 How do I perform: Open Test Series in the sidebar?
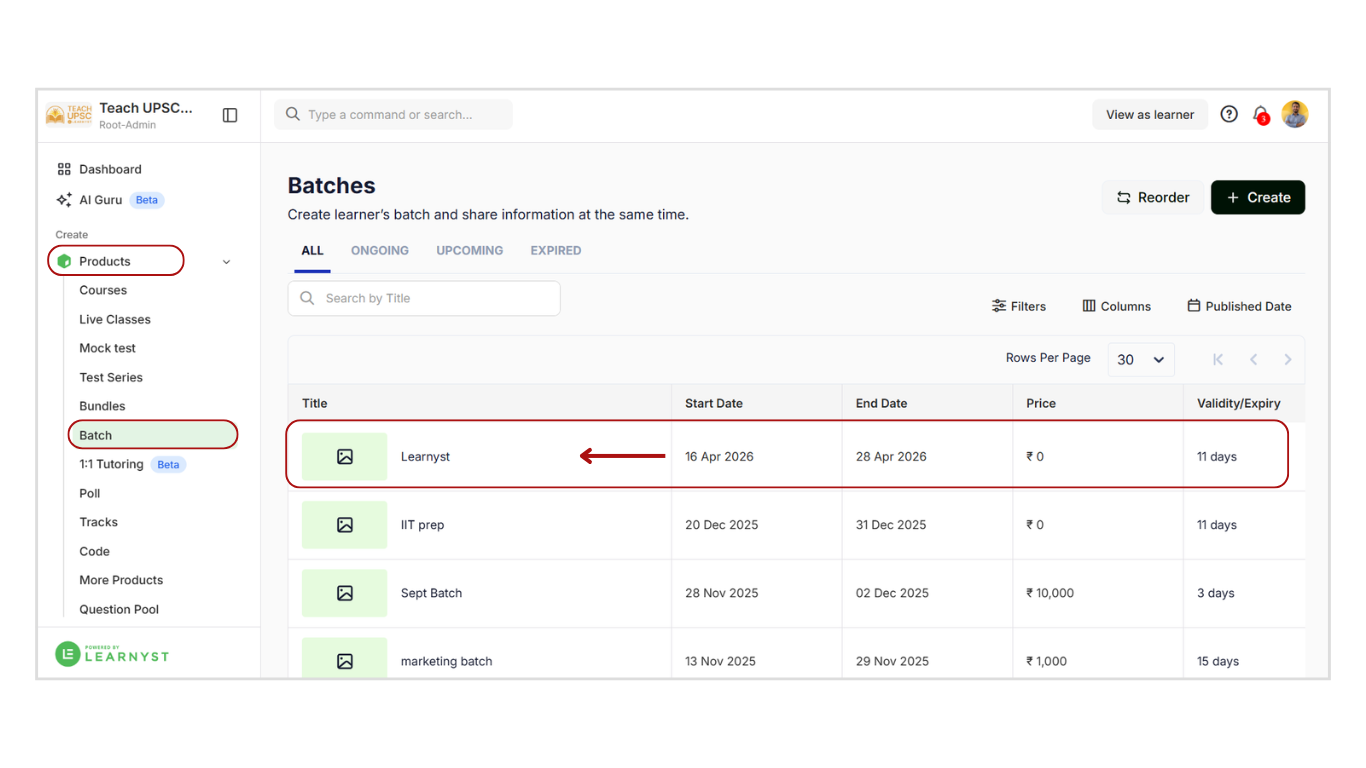tap(111, 378)
